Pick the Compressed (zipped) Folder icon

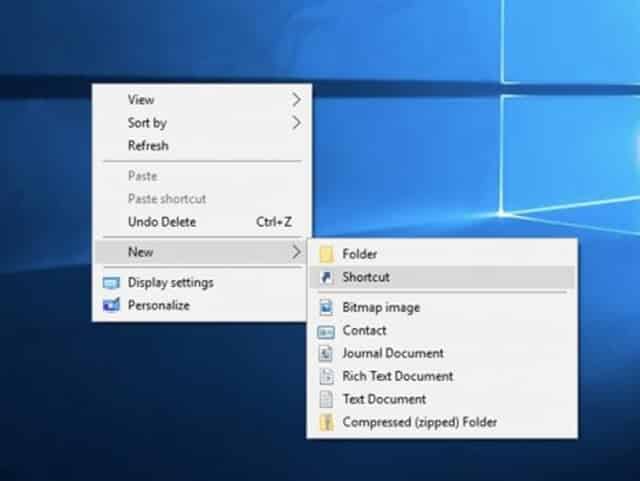pyautogui.click(x=324, y=423)
